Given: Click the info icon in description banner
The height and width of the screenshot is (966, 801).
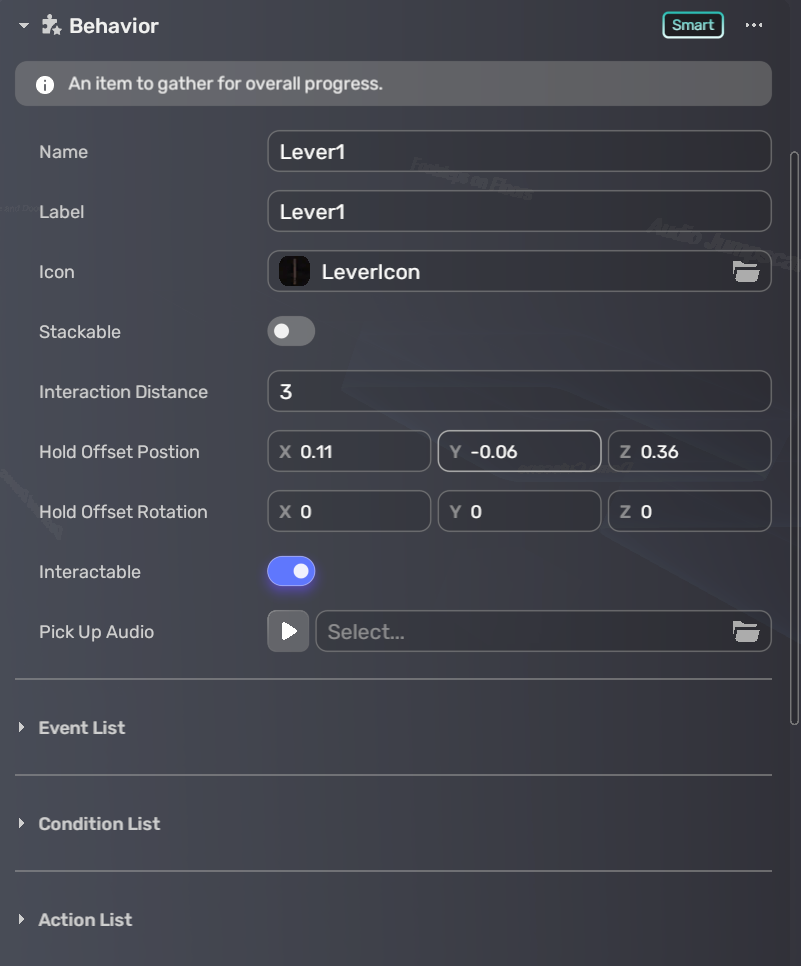Looking at the screenshot, I should (45, 84).
